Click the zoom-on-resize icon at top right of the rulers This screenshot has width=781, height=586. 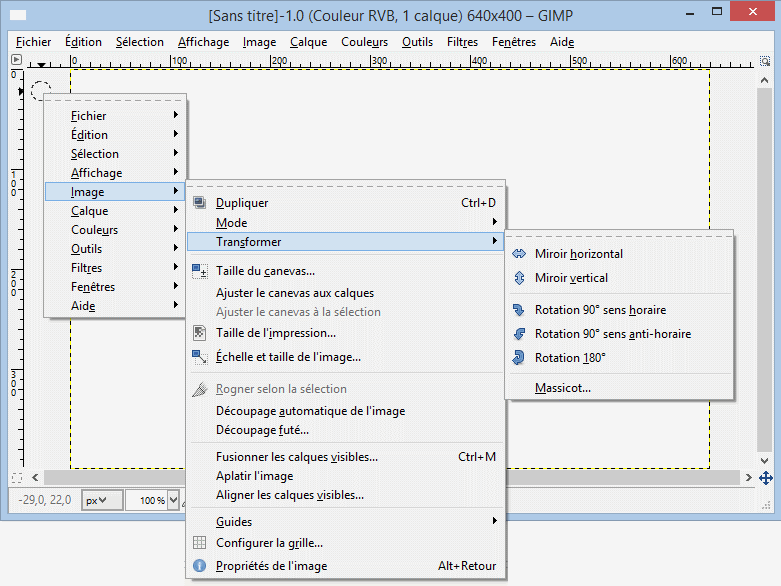tap(765, 61)
